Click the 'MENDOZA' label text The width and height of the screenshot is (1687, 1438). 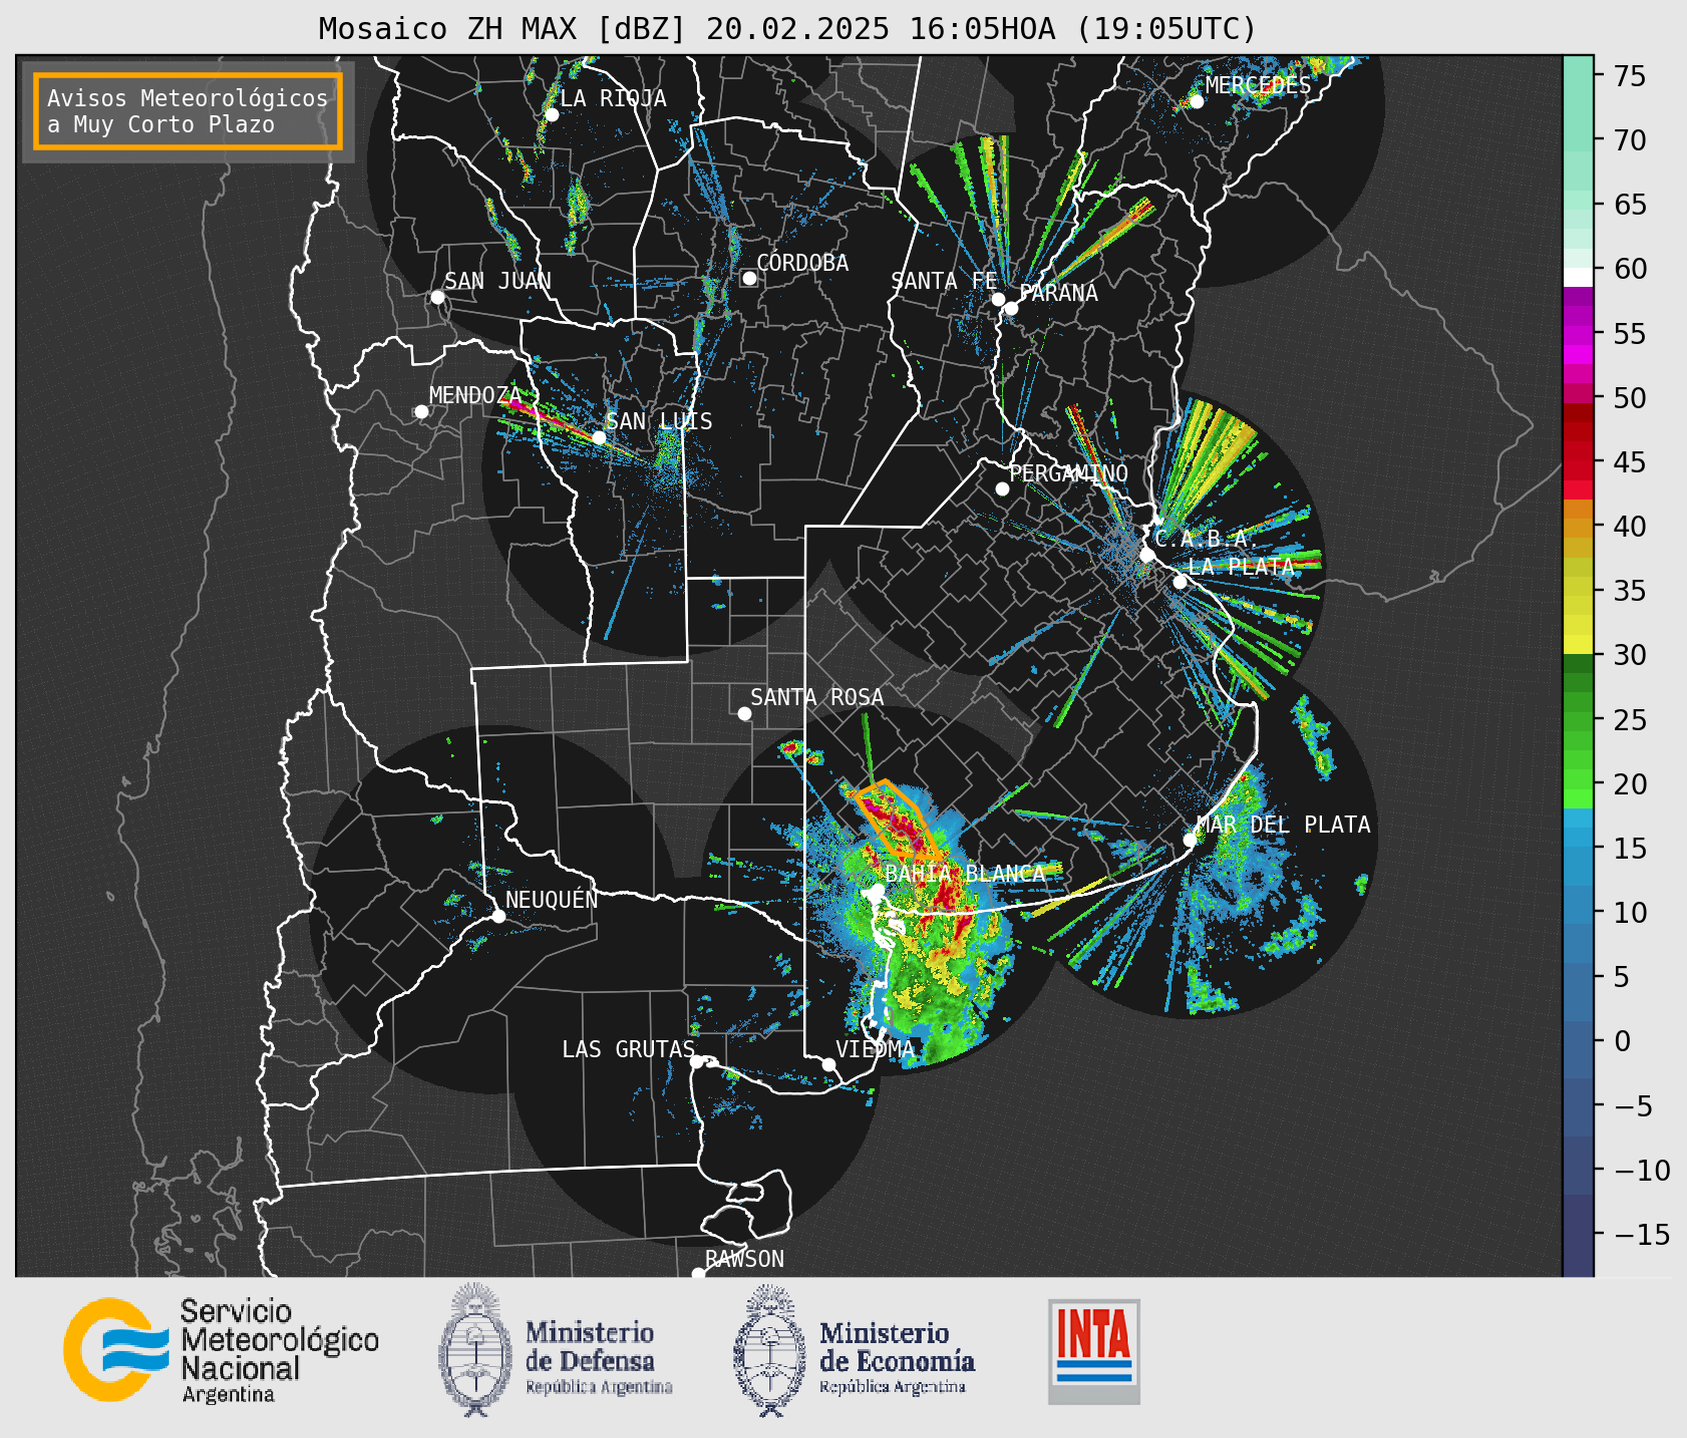pyautogui.click(x=475, y=395)
